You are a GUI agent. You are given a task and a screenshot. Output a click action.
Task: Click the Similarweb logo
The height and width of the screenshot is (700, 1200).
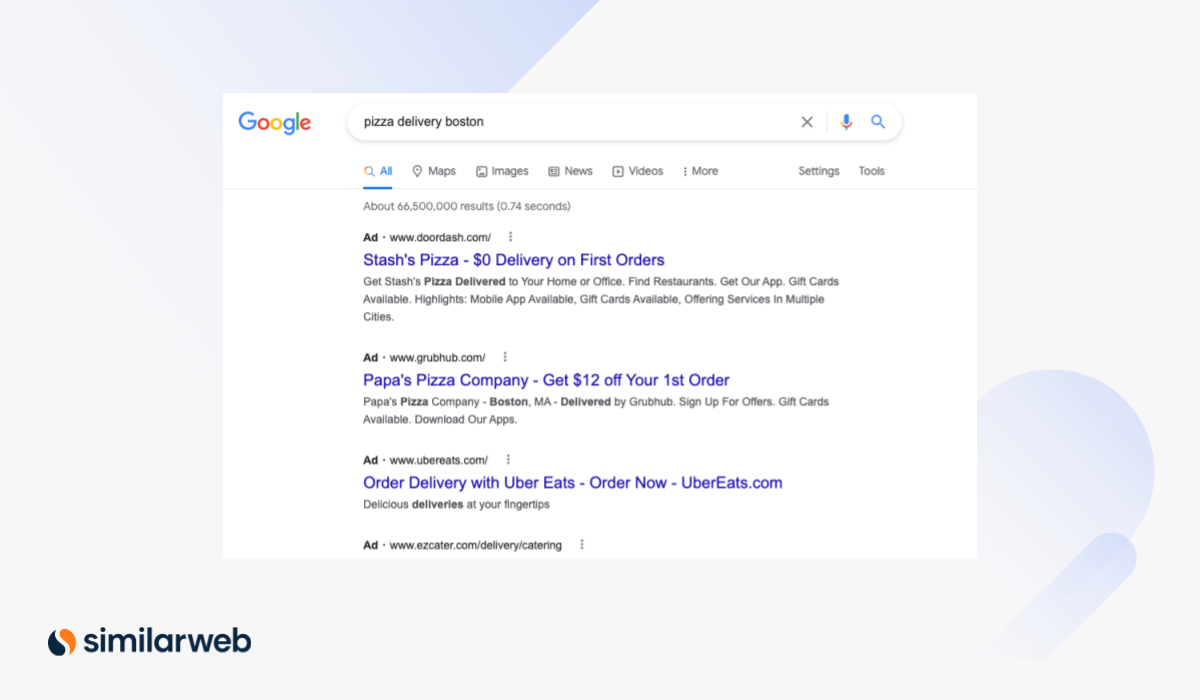click(150, 641)
